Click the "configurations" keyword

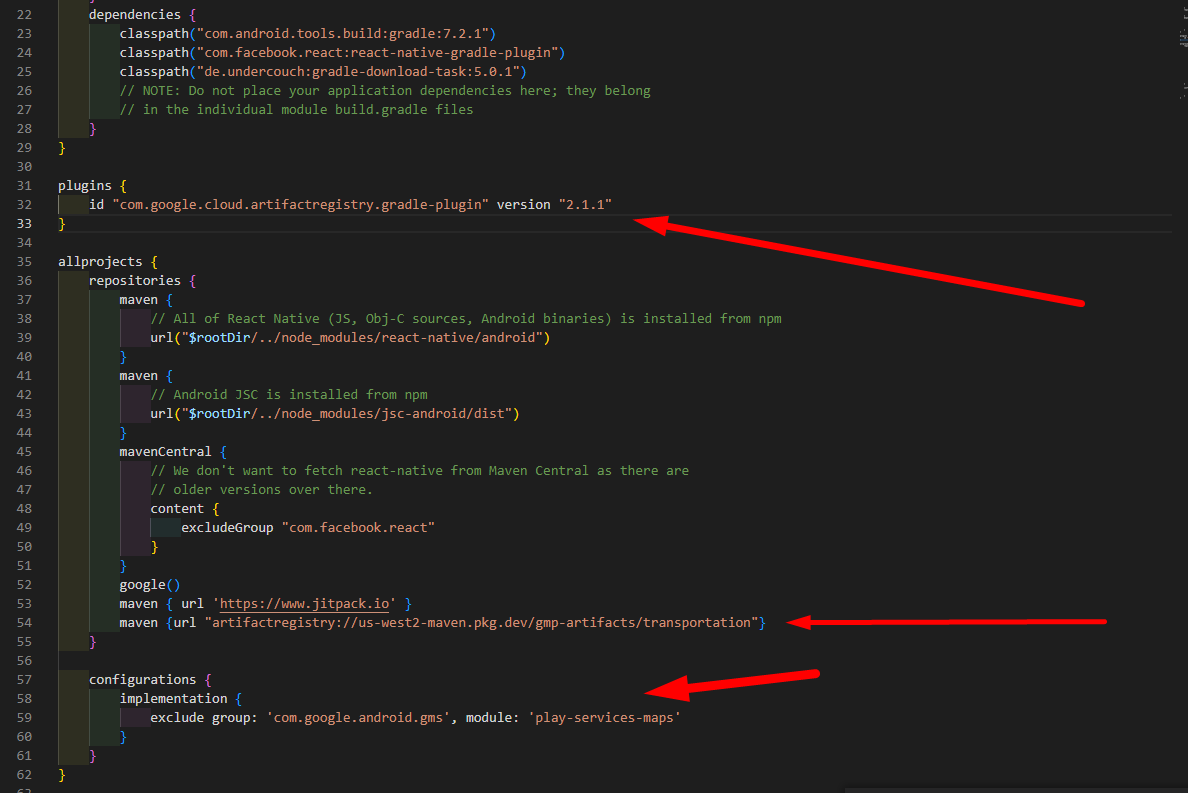[x=143, y=680]
